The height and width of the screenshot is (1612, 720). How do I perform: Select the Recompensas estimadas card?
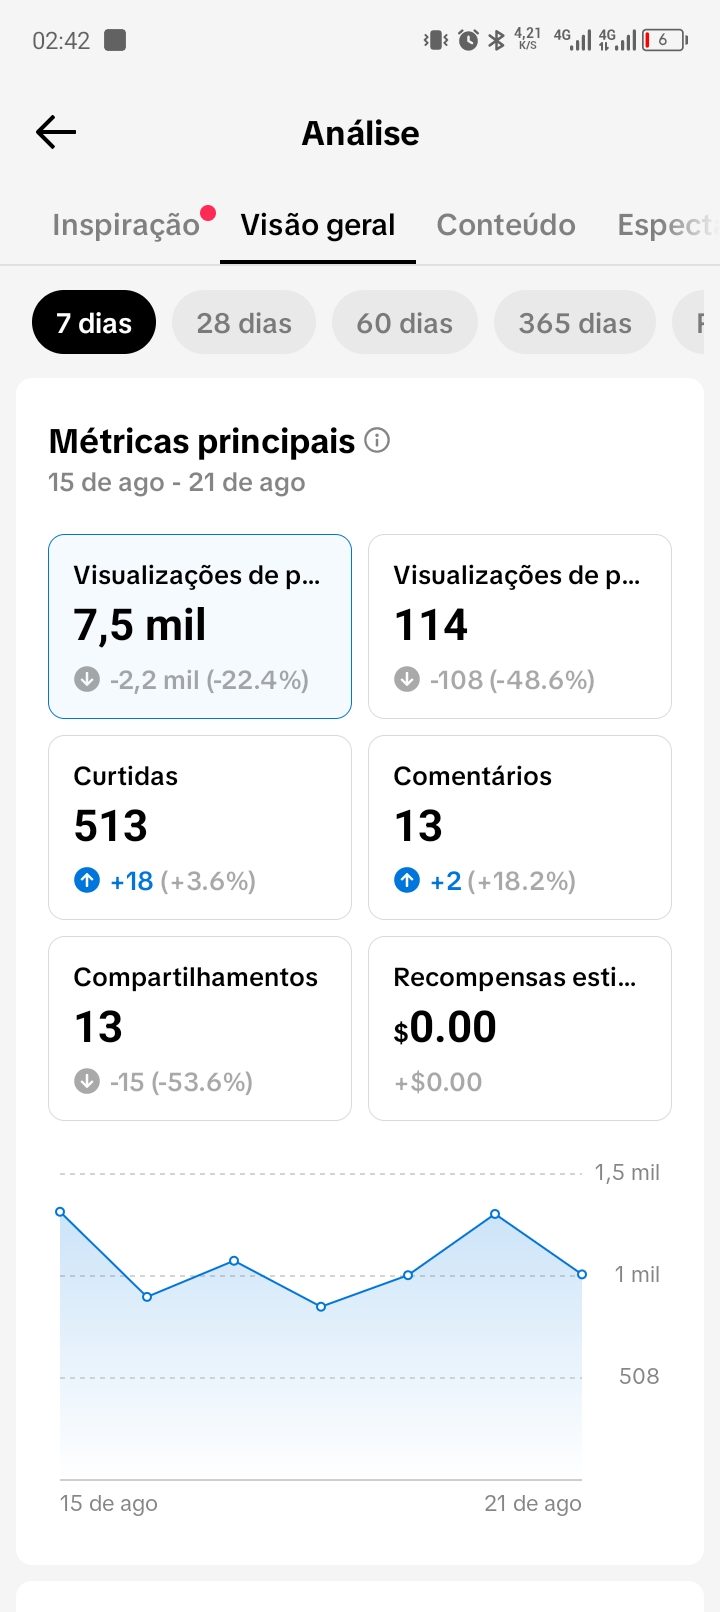pyautogui.click(x=520, y=1028)
